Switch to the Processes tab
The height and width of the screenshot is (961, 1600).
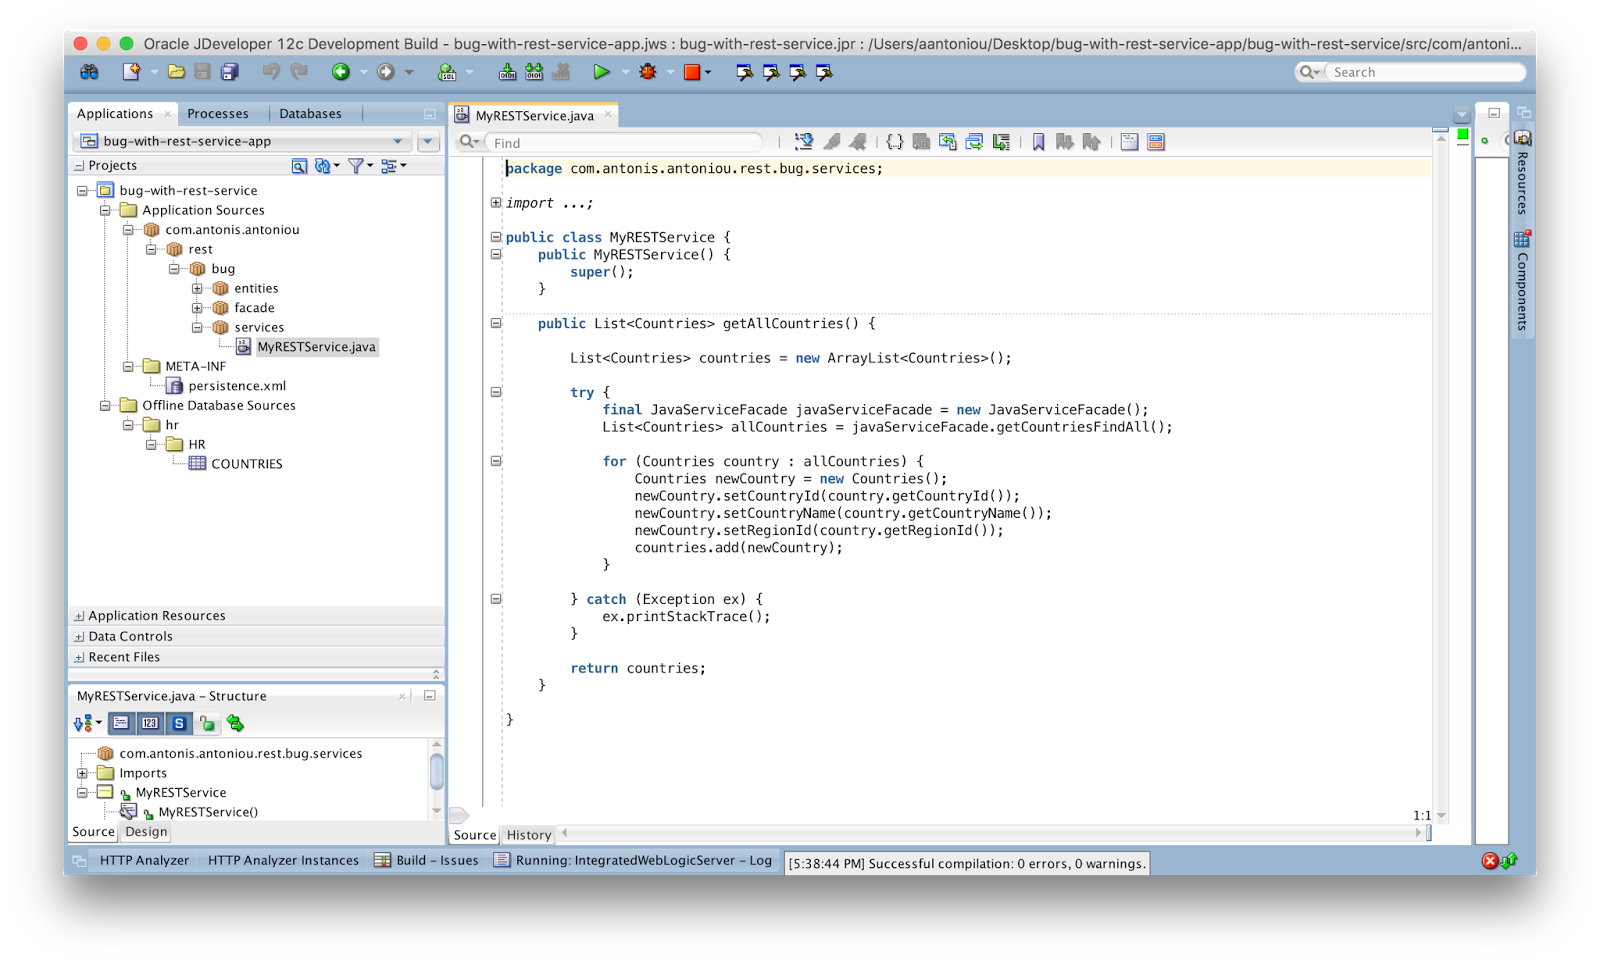[218, 114]
